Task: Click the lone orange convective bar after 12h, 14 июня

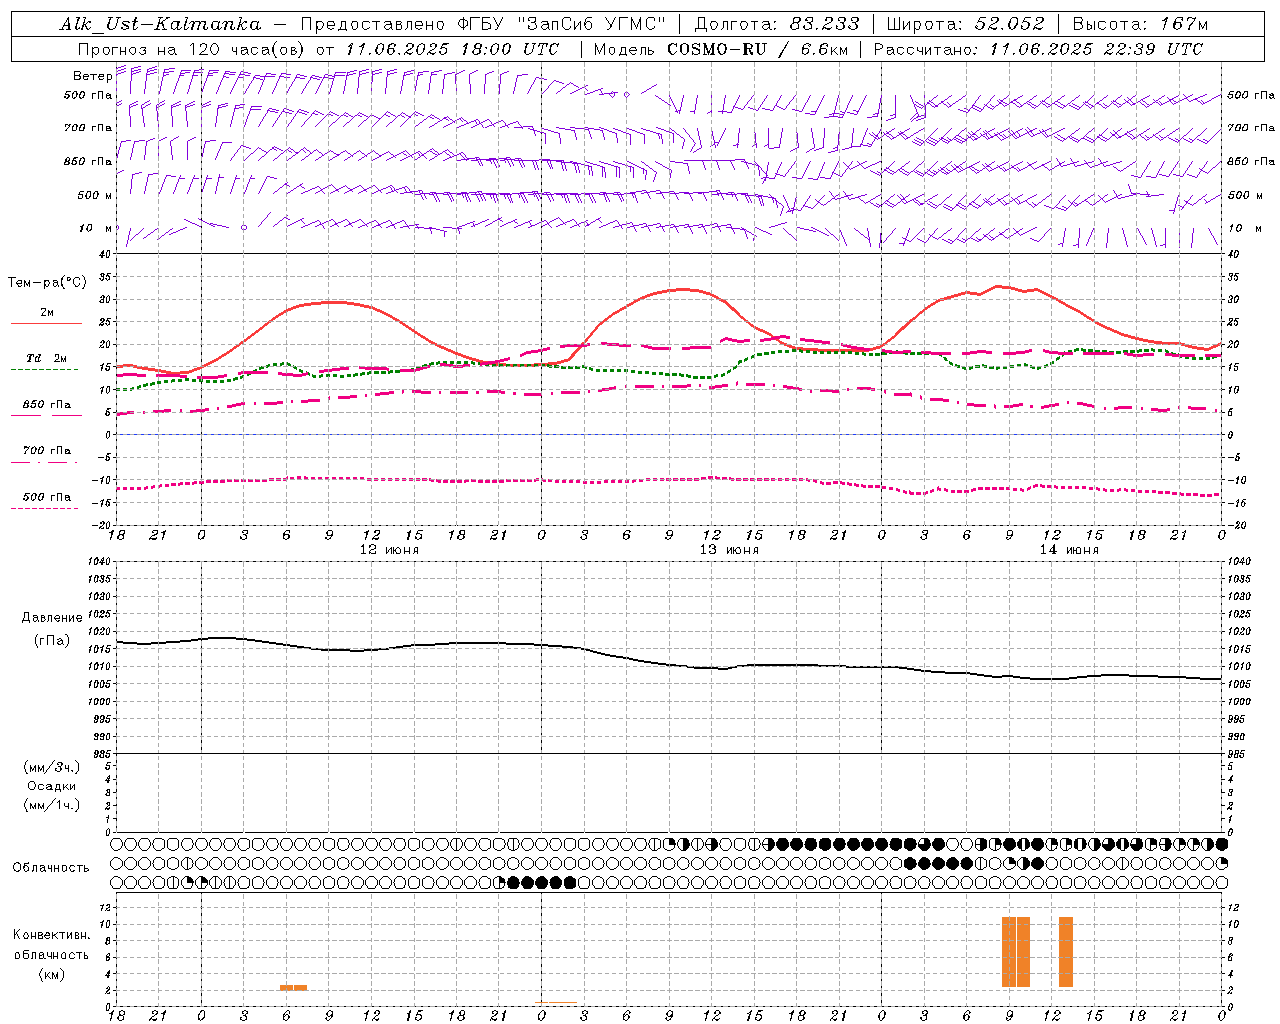Action: point(1066,952)
